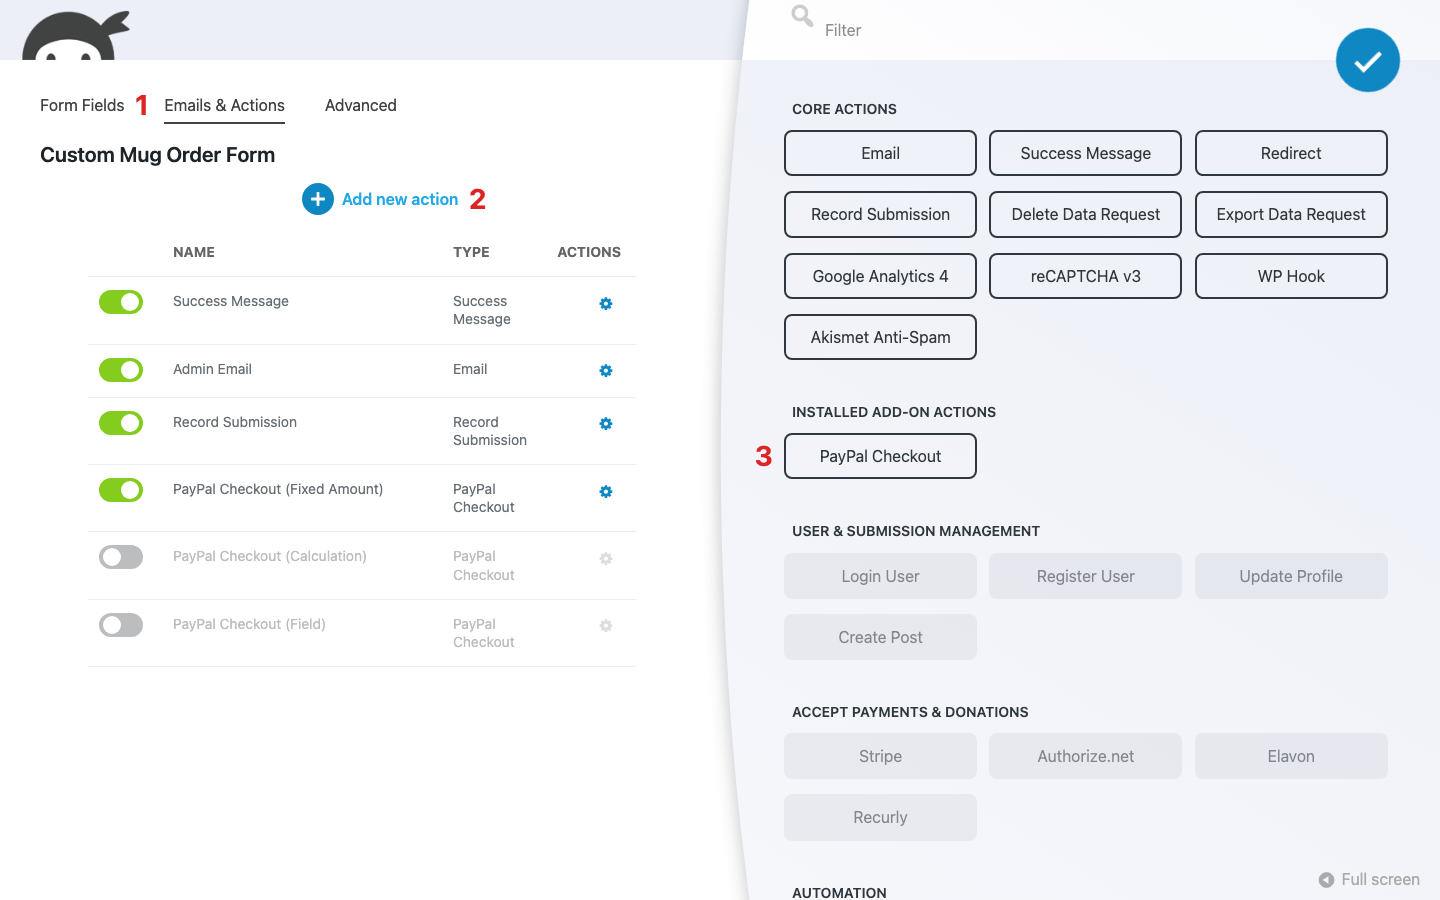Enable PayPal Checkout (Calculation) toggle
The image size is (1440, 900).
point(121,557)
